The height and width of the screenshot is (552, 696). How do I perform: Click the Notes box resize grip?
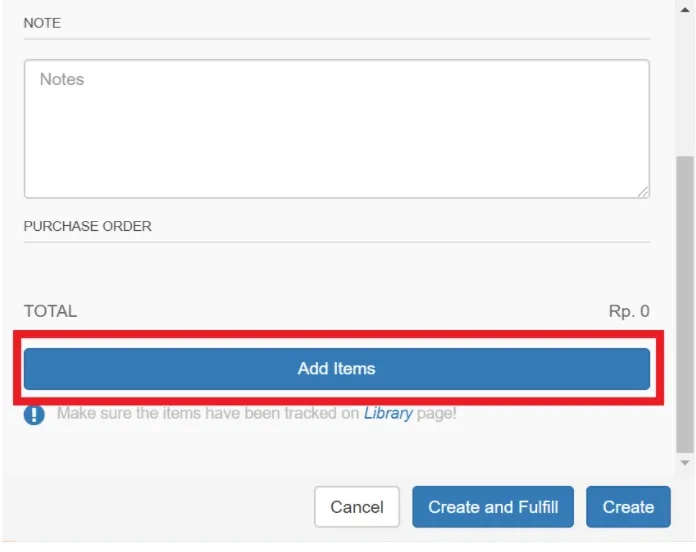tap(643, 192)
